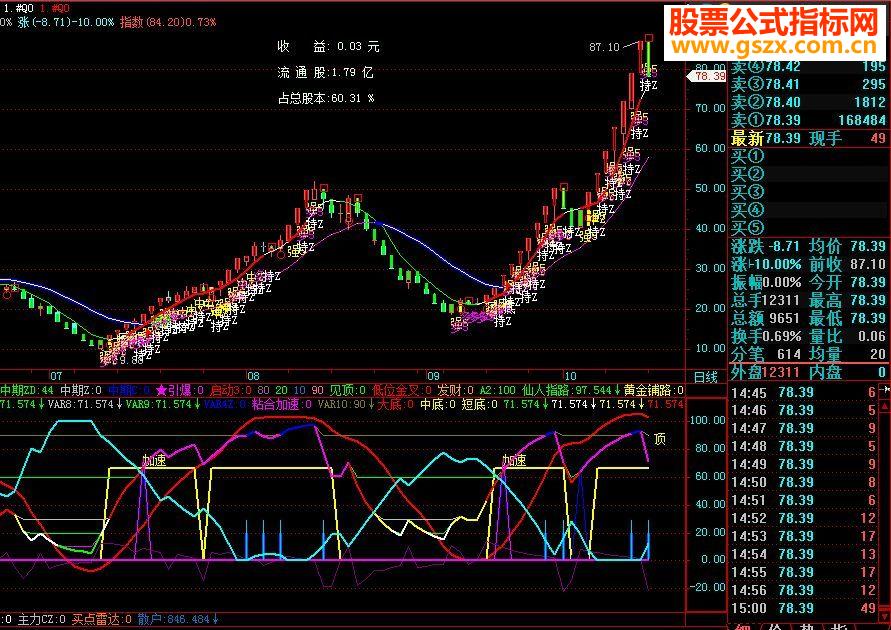Click the tick list scroll-up arrow
This screenshot has width=891, height=630.
[885, 407]
